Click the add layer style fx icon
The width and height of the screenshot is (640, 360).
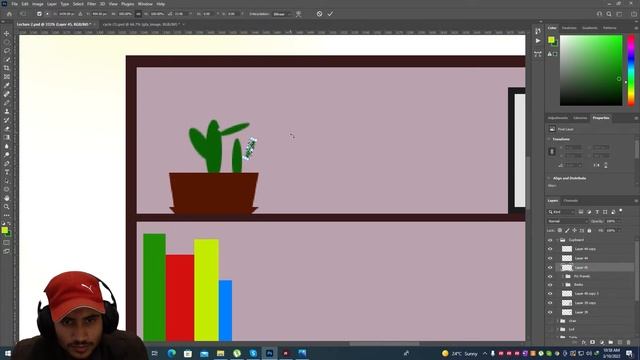coord(584,342)
